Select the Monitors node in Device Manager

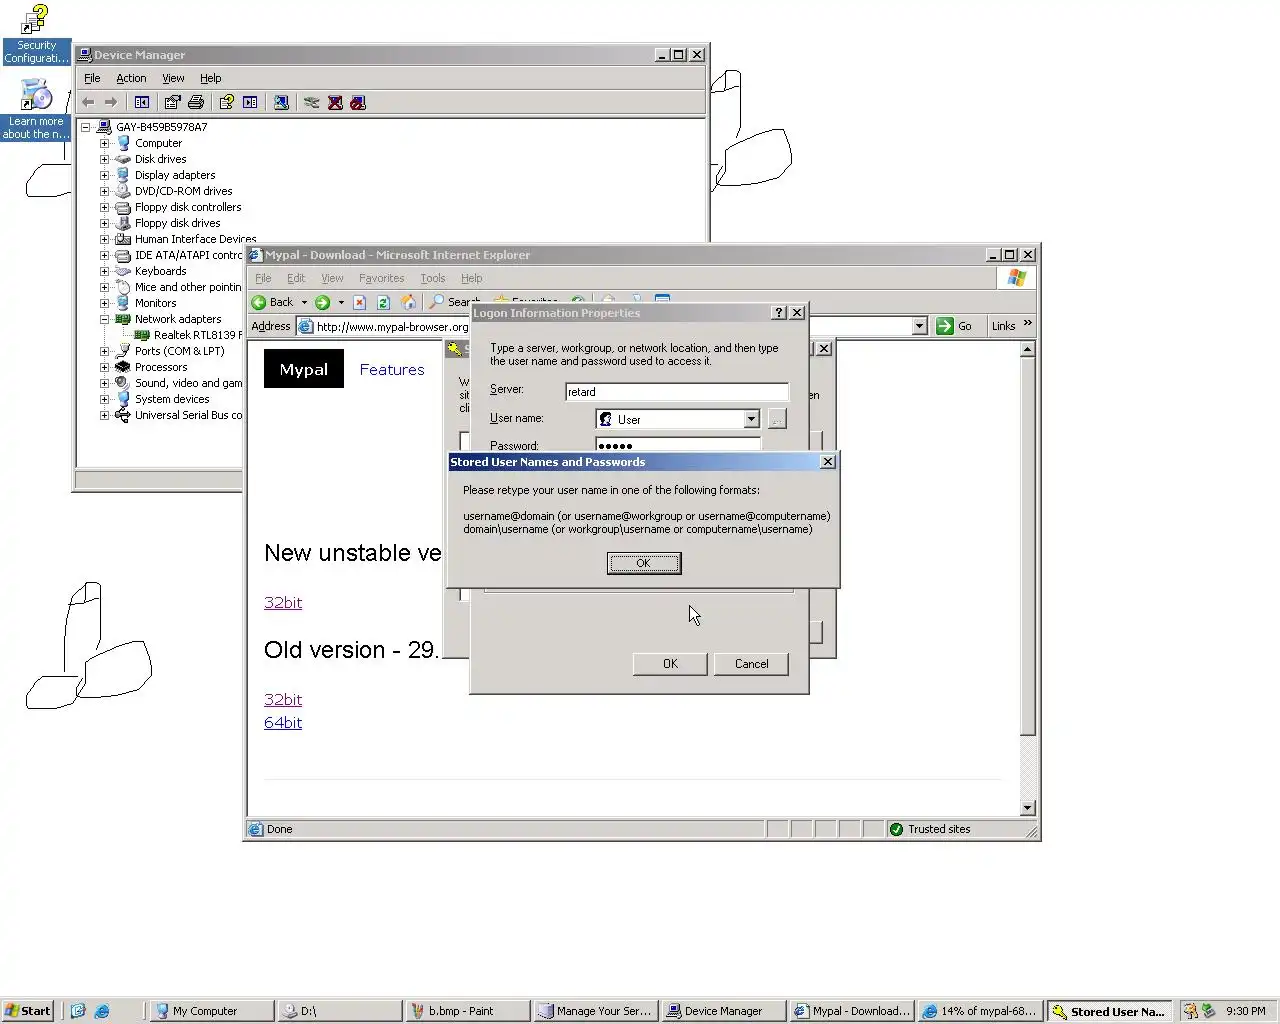(155, 303)
